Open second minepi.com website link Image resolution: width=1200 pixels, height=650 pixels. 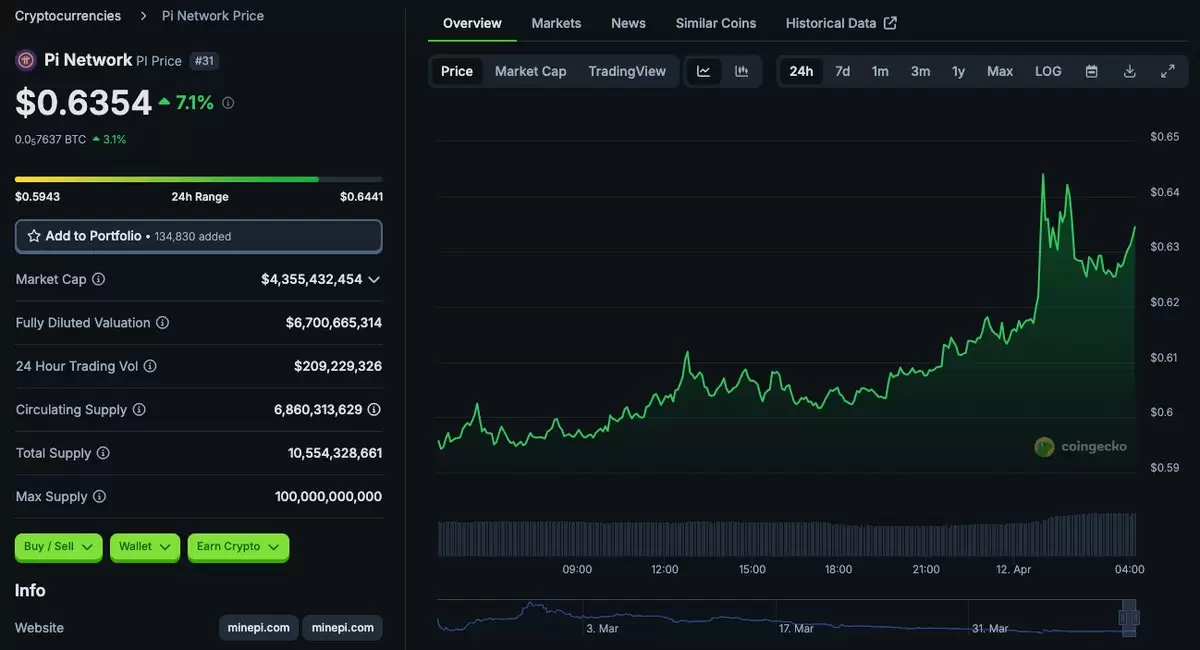pos(342,628)
